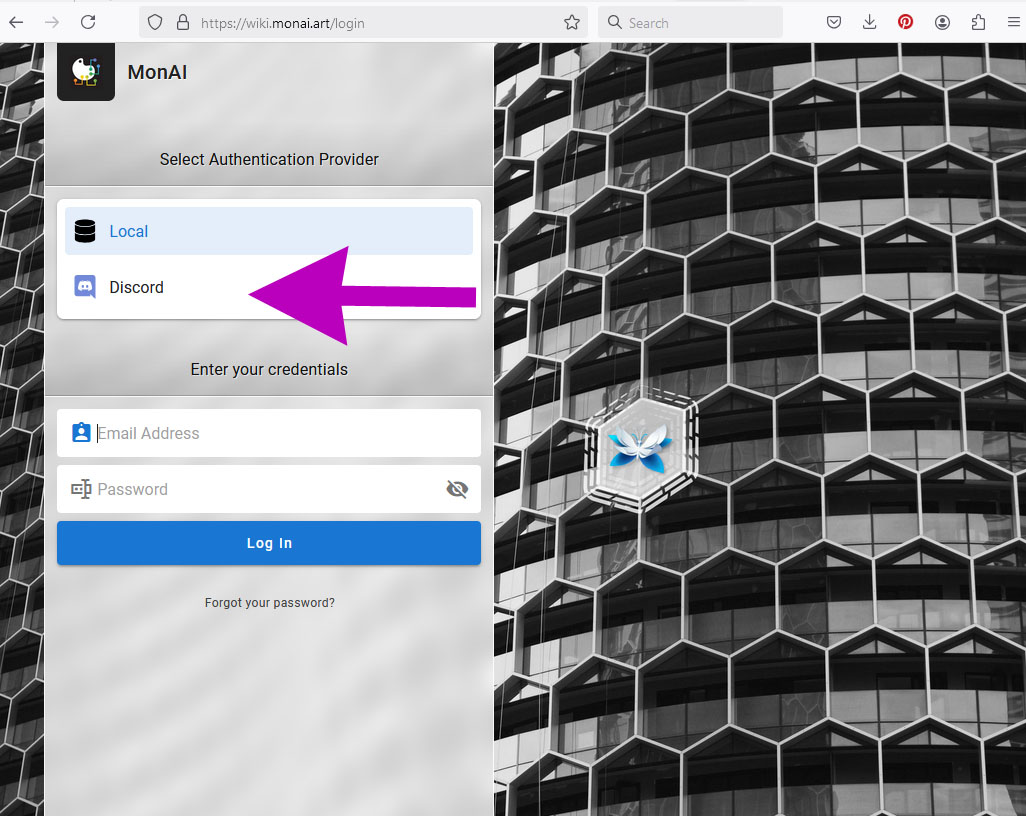Click the Local database icon
This screenshot has height=816, width=1026.
pyautogui.click(x=85, y=231)
